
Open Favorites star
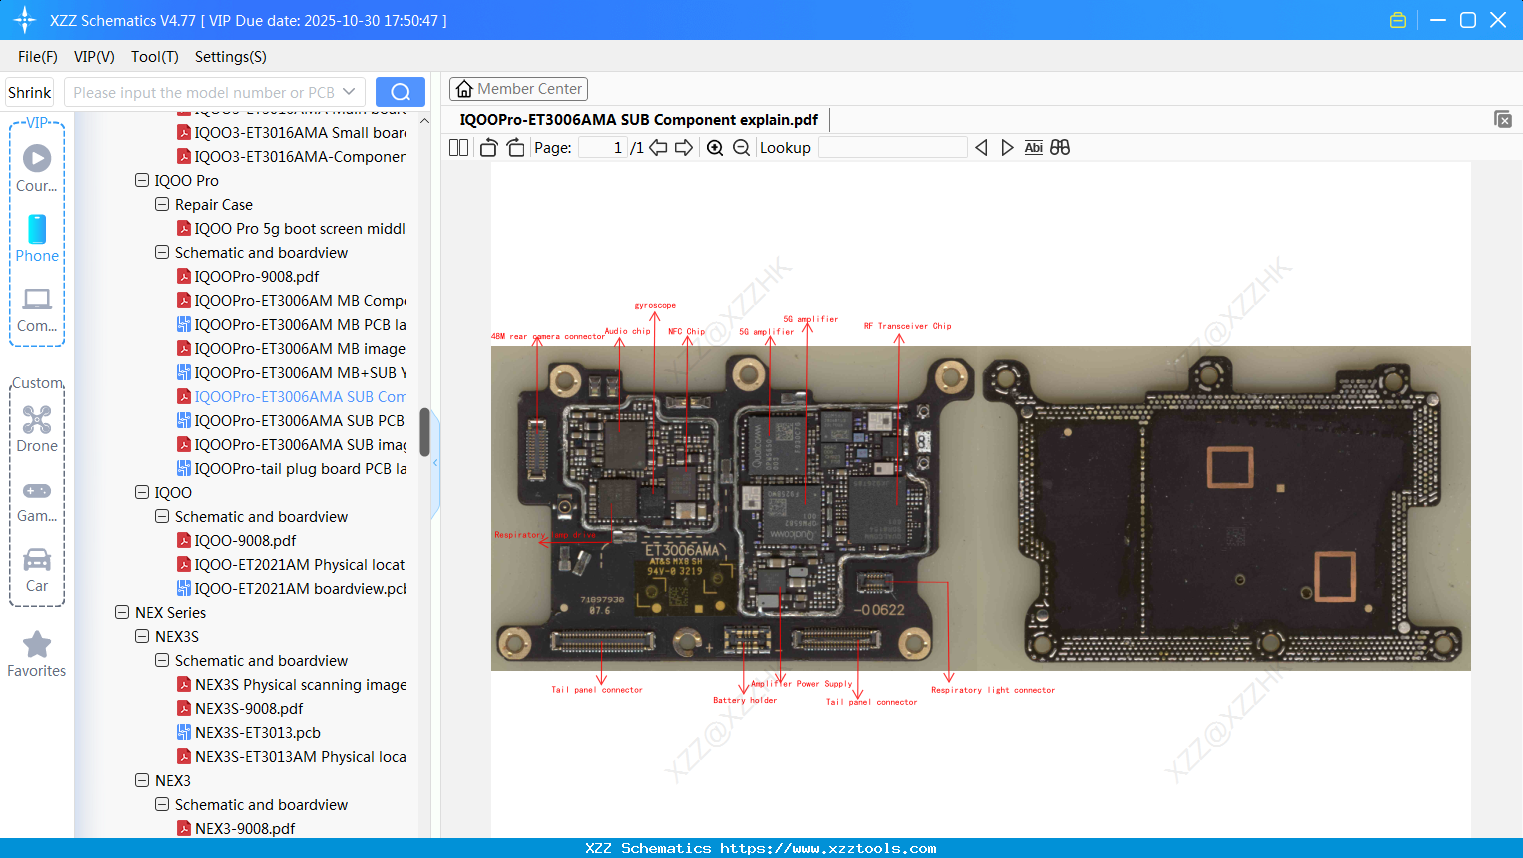coord(37,644)
